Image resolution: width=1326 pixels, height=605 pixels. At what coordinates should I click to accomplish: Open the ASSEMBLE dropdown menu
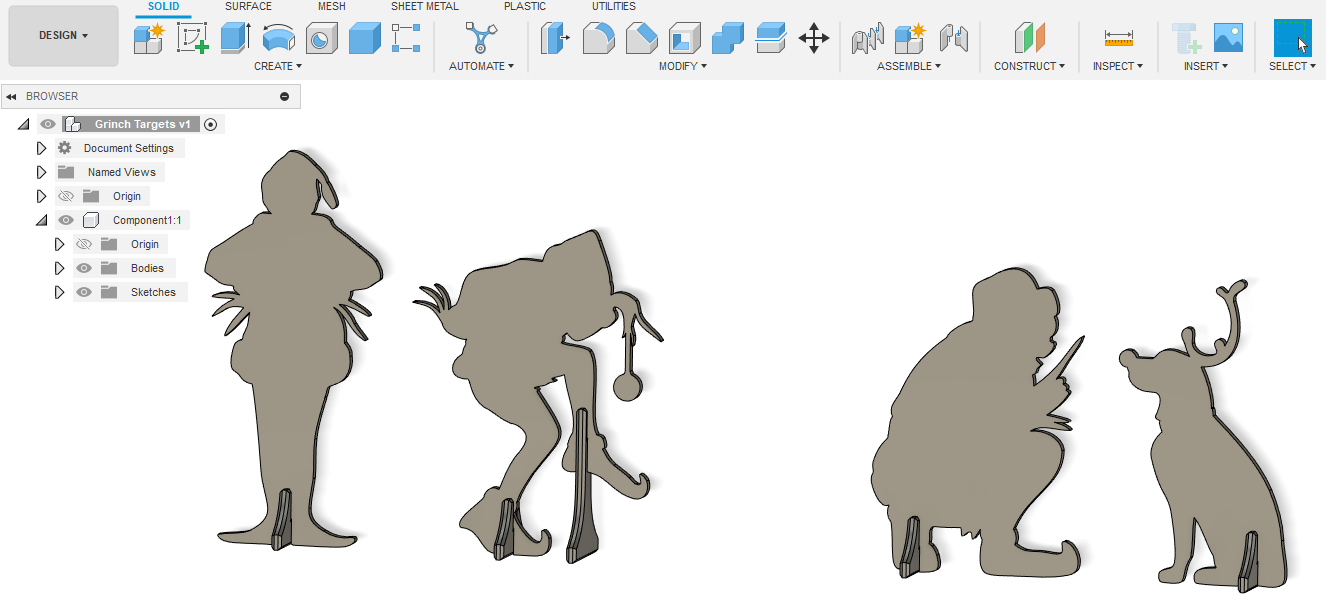(910, 66)
